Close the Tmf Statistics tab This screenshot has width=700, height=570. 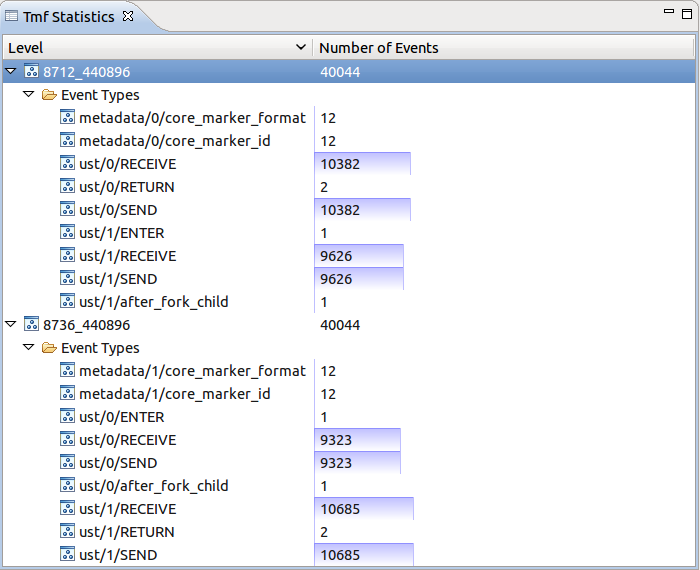(128, 17)
